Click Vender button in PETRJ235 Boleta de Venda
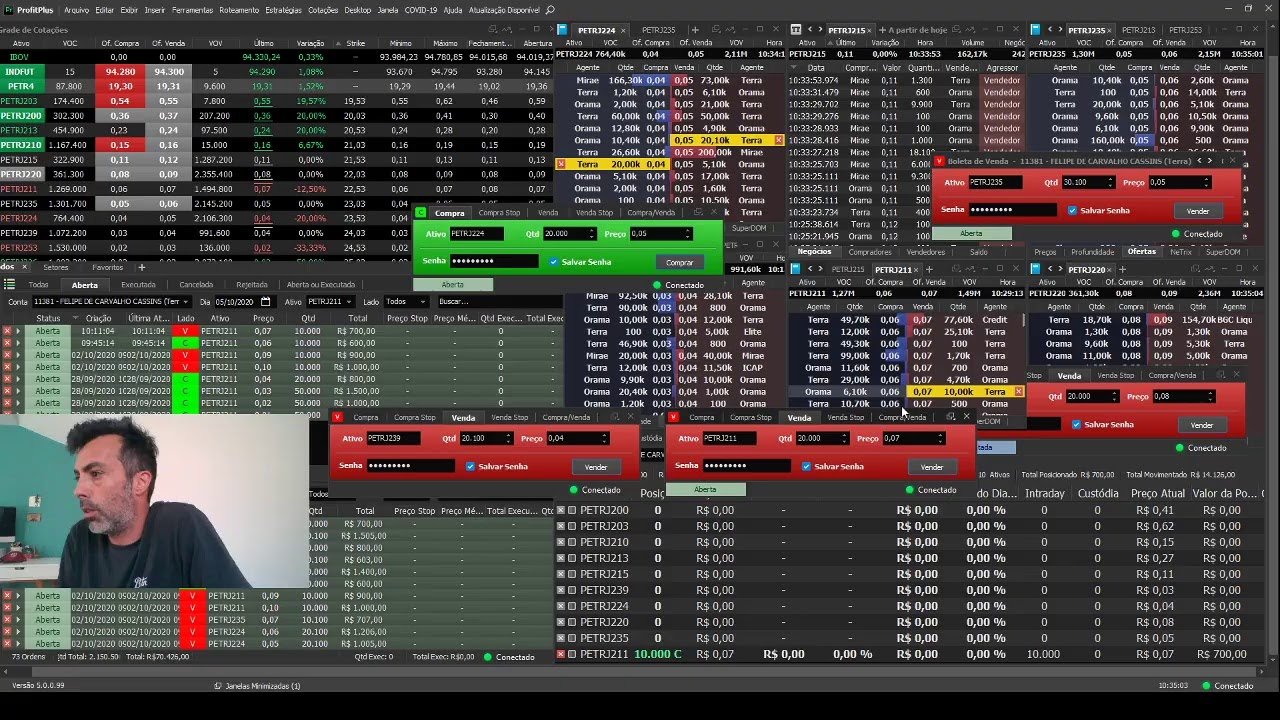This screenshot has height=720, width=1280. (1197, 211)
